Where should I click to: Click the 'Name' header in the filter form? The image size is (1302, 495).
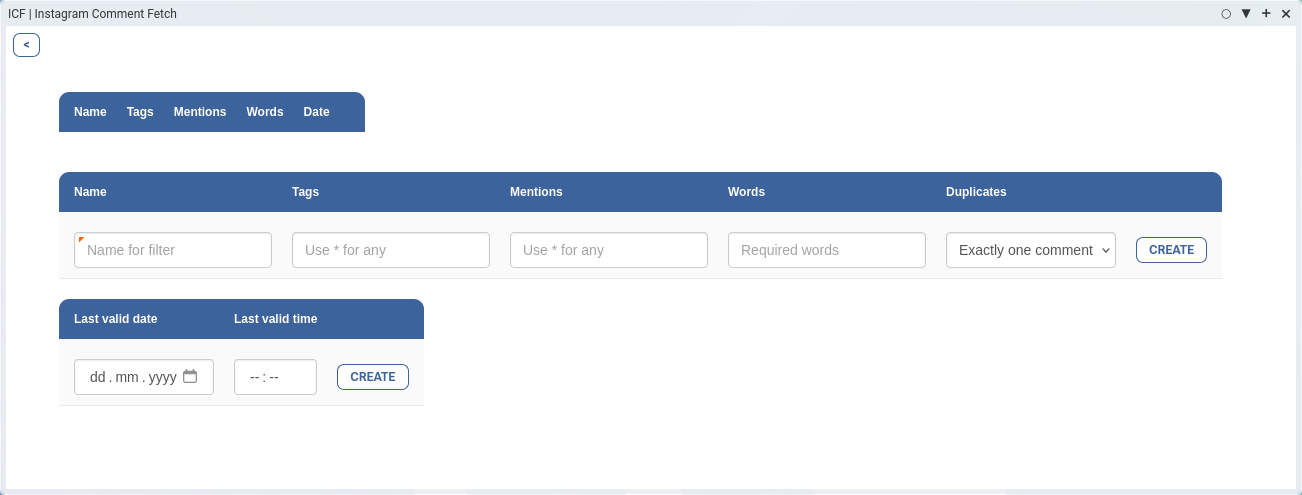click(x=90, y=192)
